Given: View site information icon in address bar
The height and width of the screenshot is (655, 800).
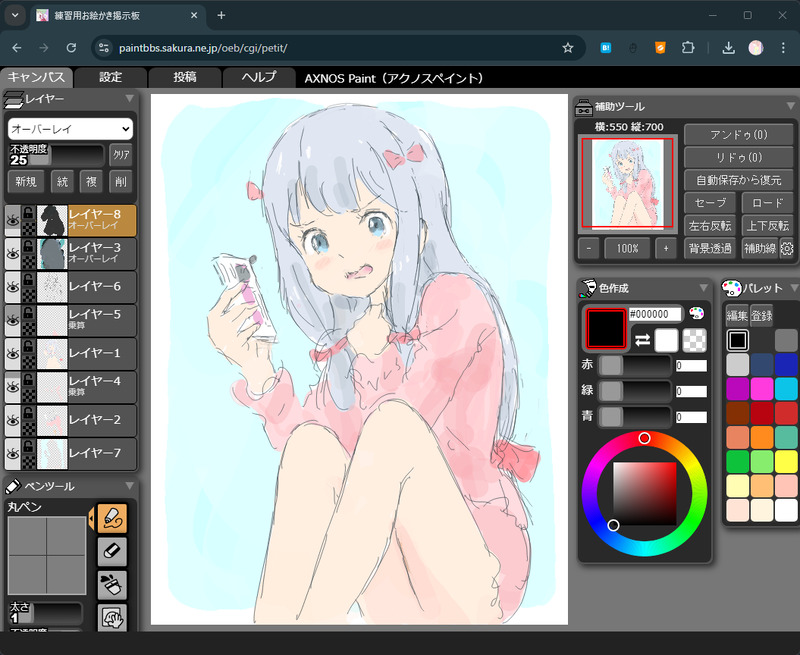Looking at the screenshot, I should pos(104,48).
